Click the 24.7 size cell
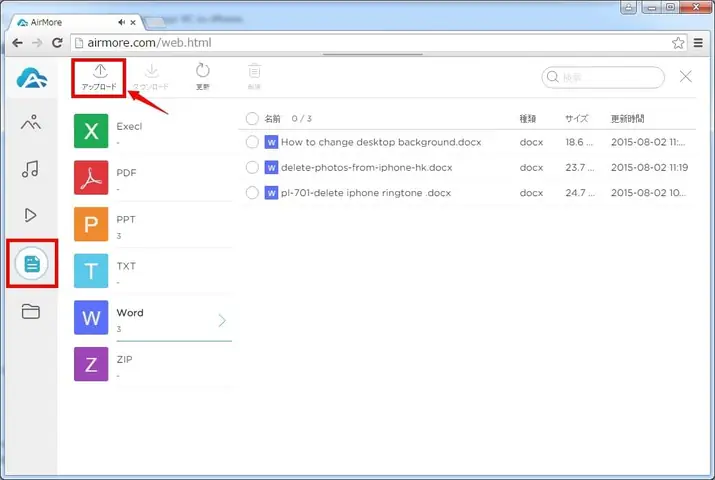 (580, 193)
